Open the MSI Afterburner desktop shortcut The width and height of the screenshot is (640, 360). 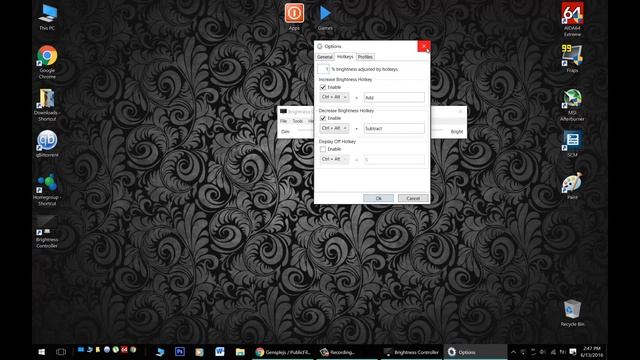572,104
